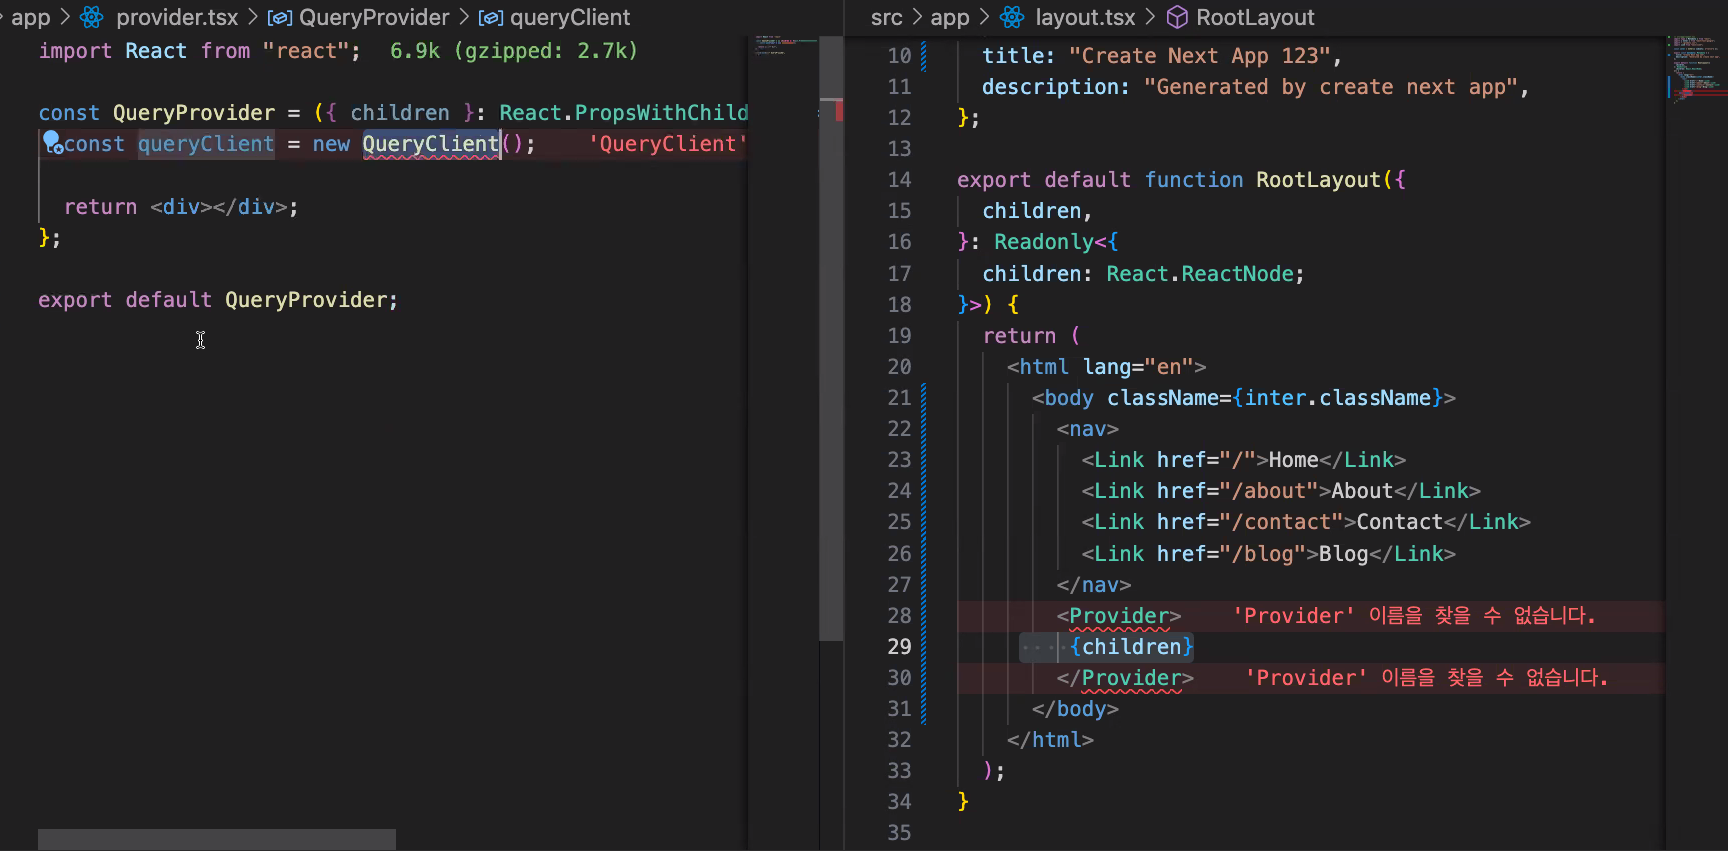
Task: Click the lightbulb quick-fix icon beside queryClient line
Action: pos(52,143)
